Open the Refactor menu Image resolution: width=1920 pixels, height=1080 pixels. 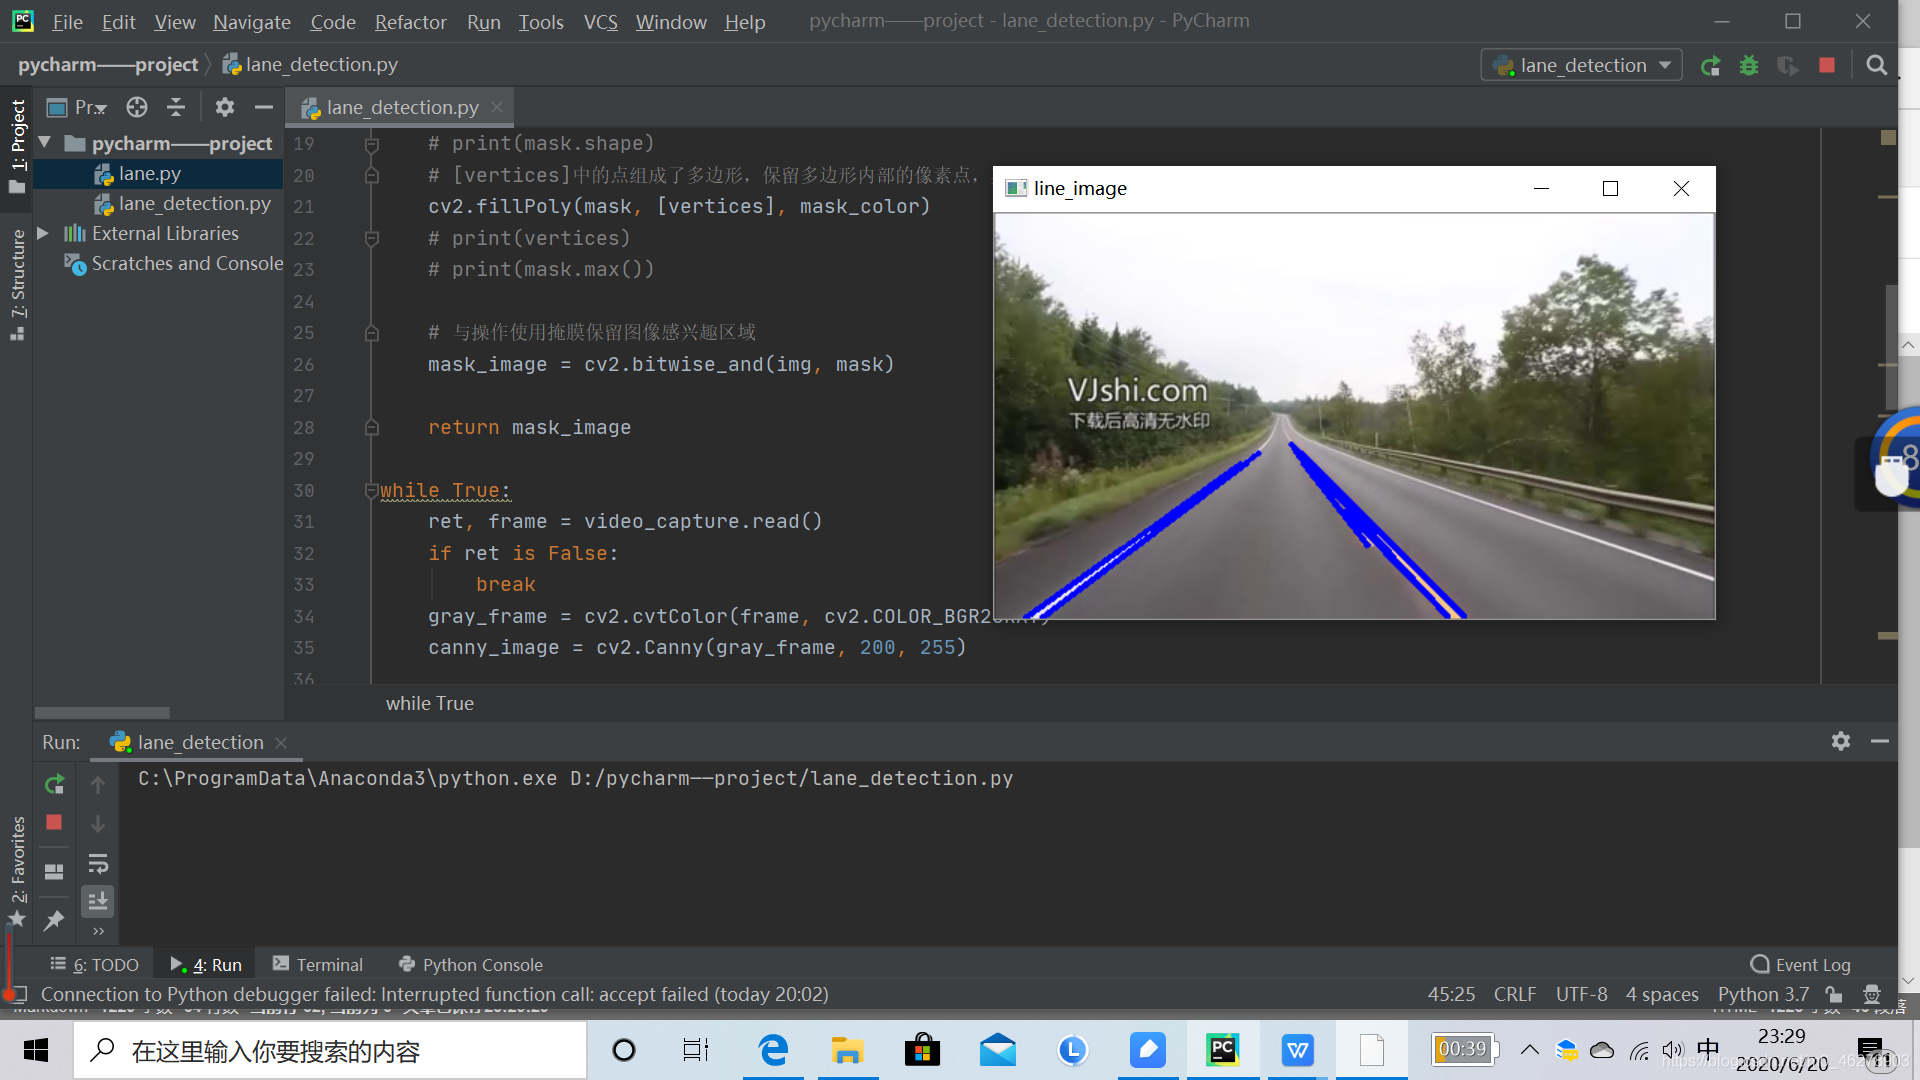(x=410, y=22)
